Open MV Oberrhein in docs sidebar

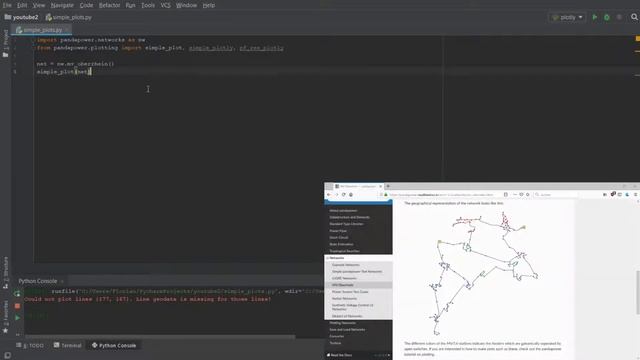(x=342, y=285)
